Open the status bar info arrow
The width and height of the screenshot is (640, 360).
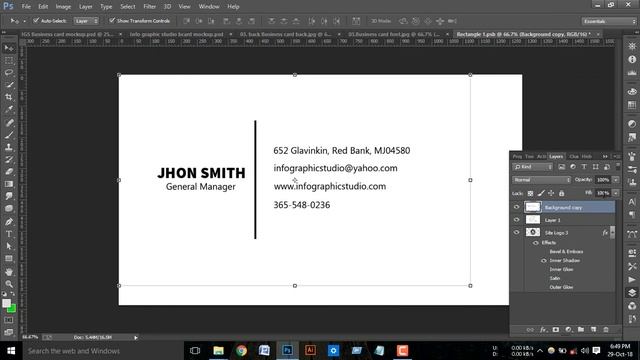point(136,338)
